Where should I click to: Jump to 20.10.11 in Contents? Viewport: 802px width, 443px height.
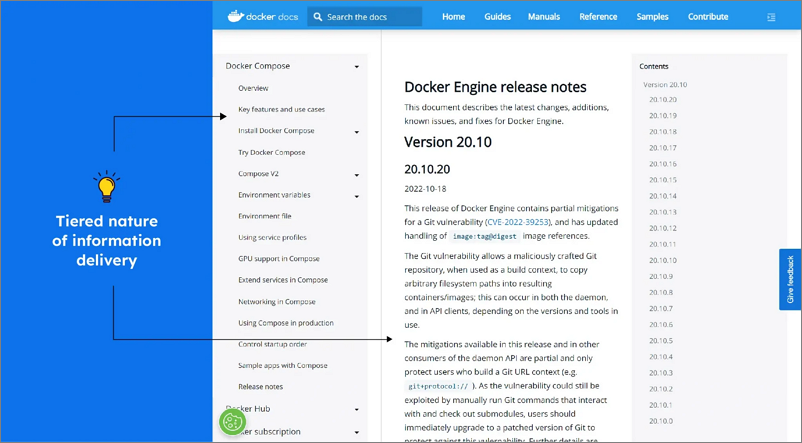[663, 245]
